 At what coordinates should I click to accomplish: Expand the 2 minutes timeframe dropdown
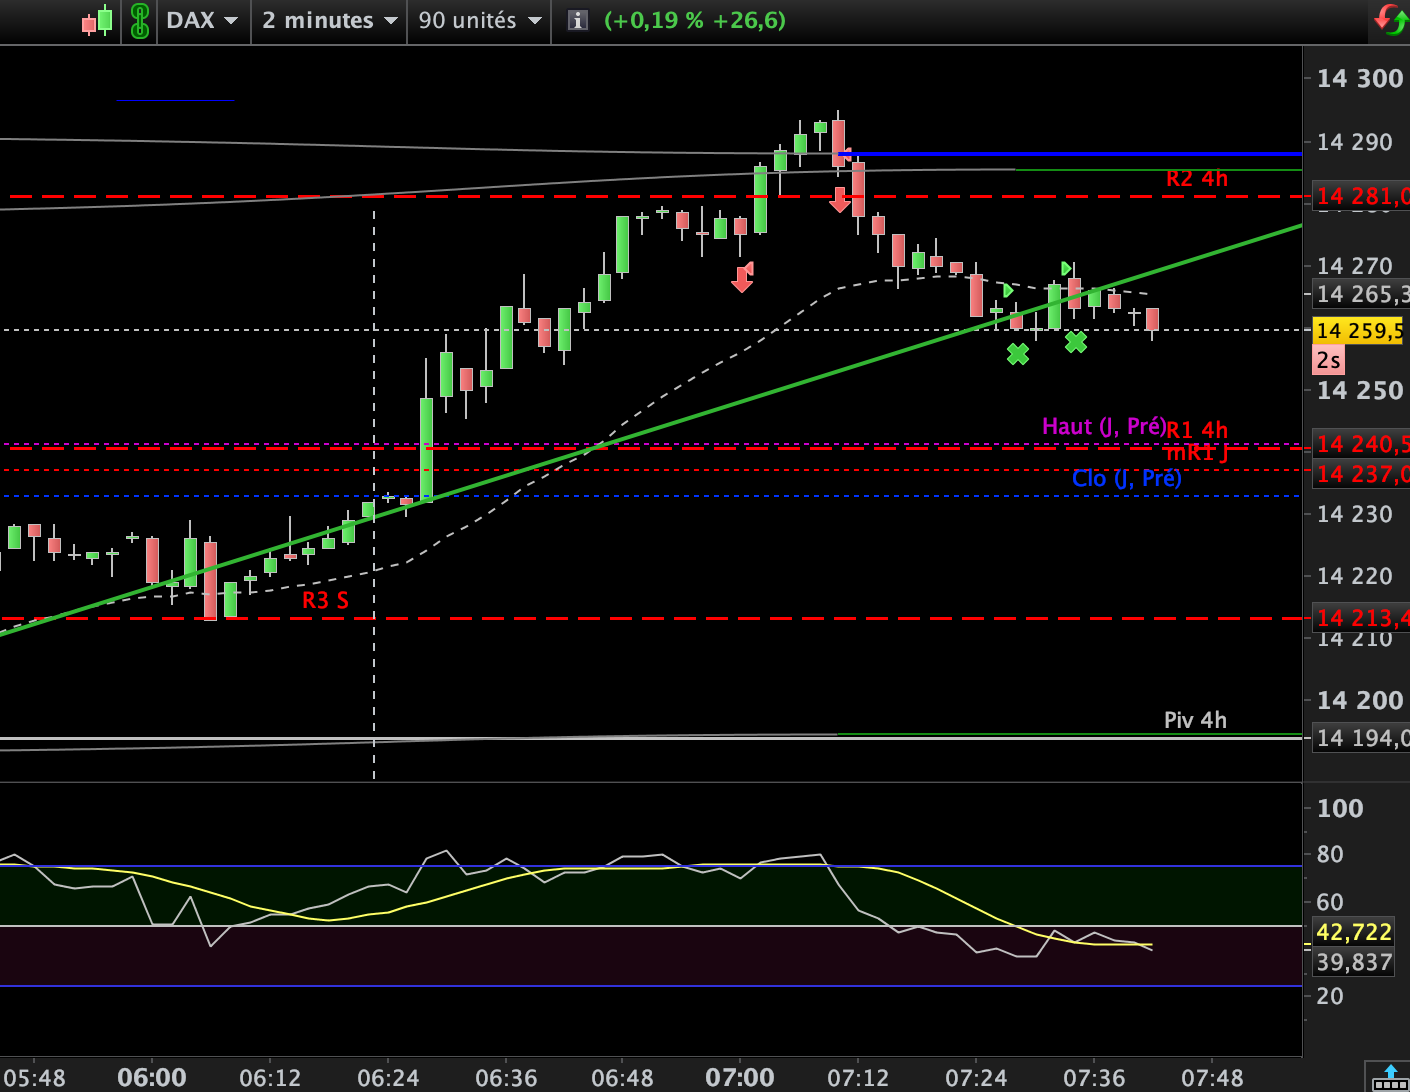[x=329, y=20]
